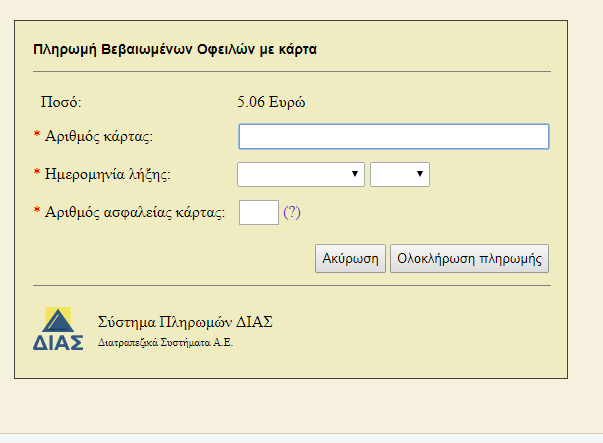Click the Ολοκλήρωση πληρωμής button
This screenshot has width=603, height=443.
click(x=470, y=258)
